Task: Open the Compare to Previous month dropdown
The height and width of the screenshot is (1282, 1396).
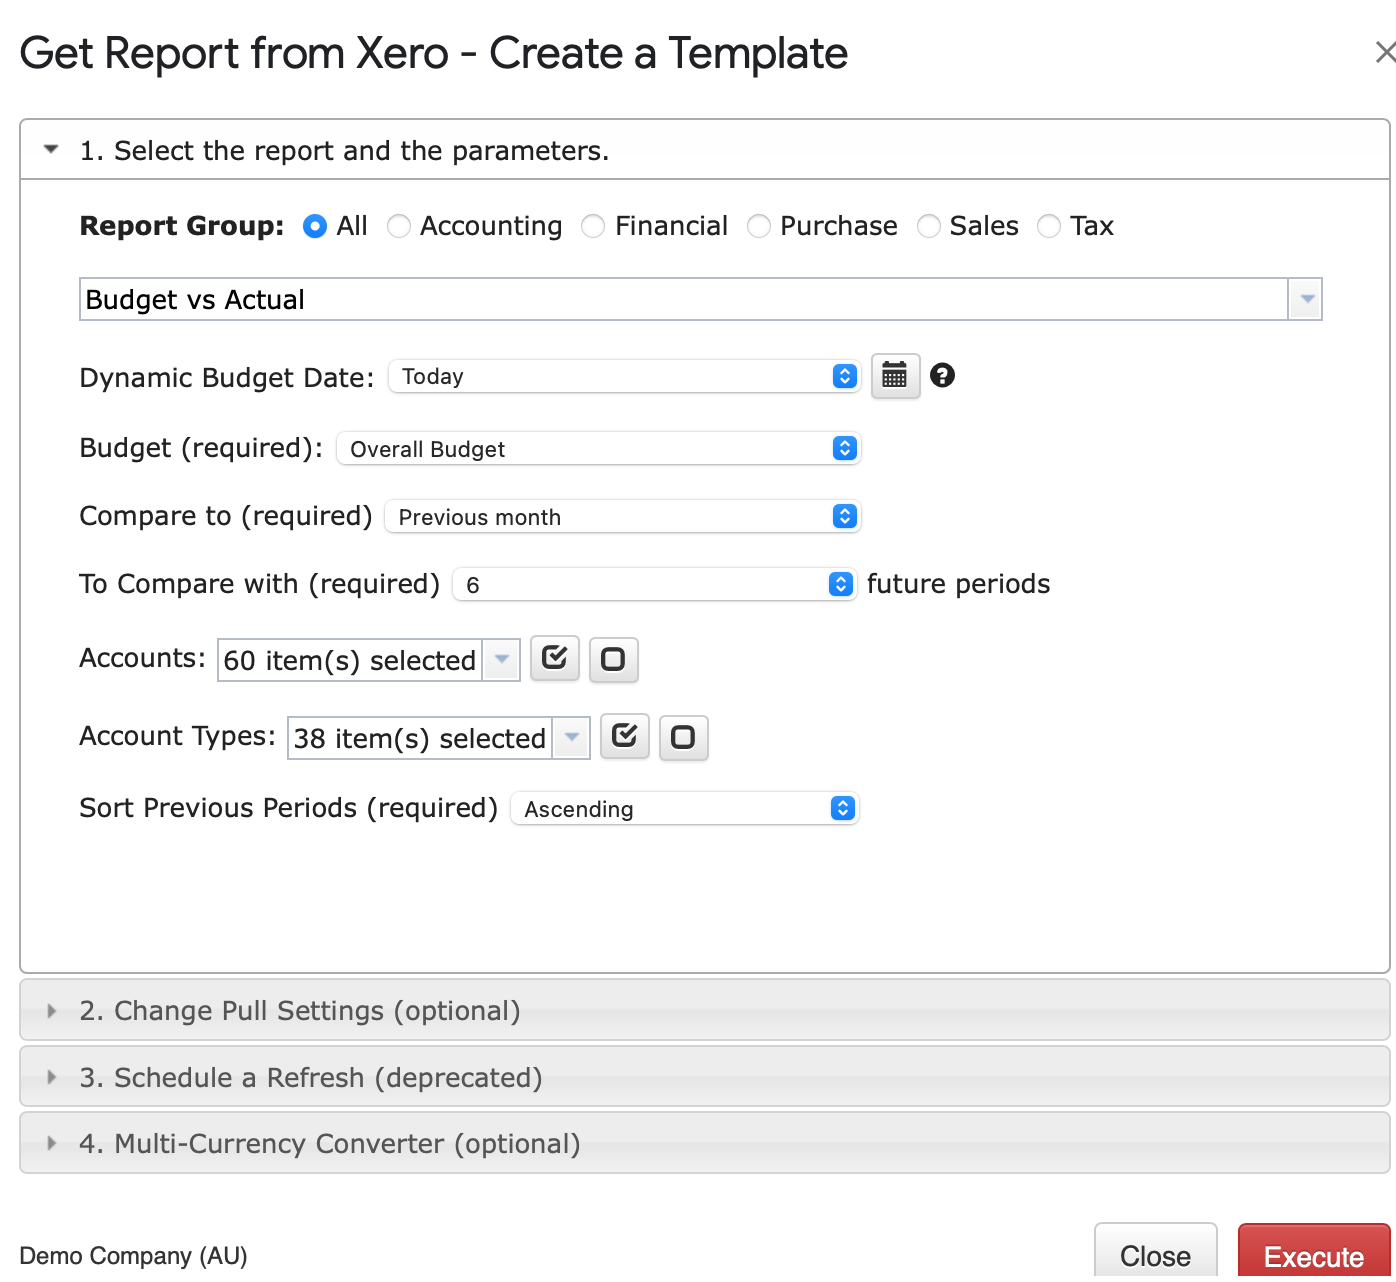Action: (x=623, y=516)
